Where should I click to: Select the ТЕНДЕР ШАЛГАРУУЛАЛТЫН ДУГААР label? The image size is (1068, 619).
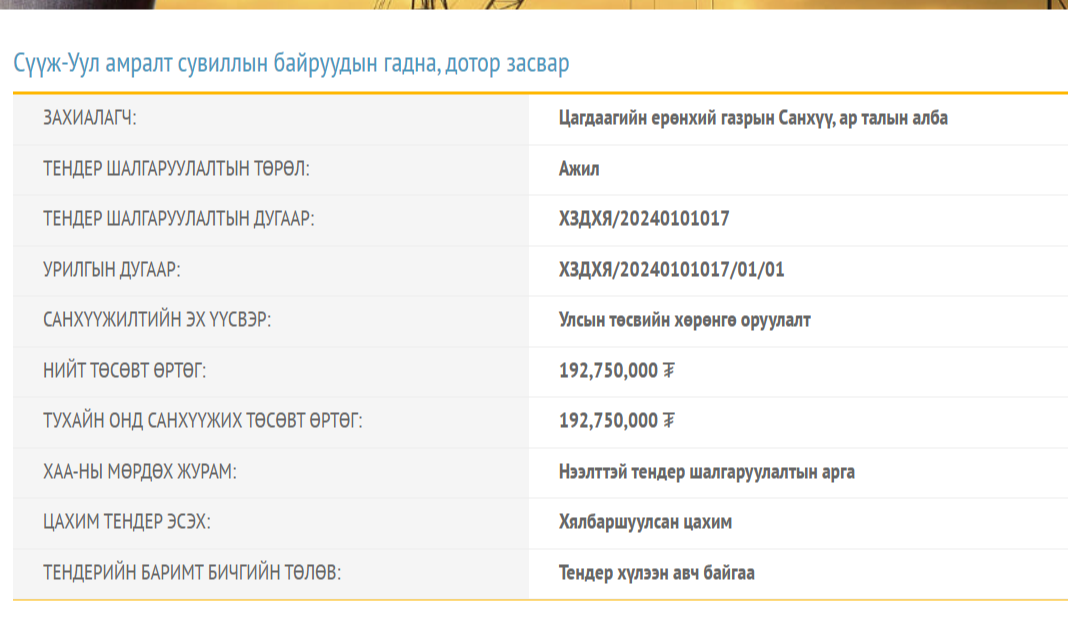(179, 219)
